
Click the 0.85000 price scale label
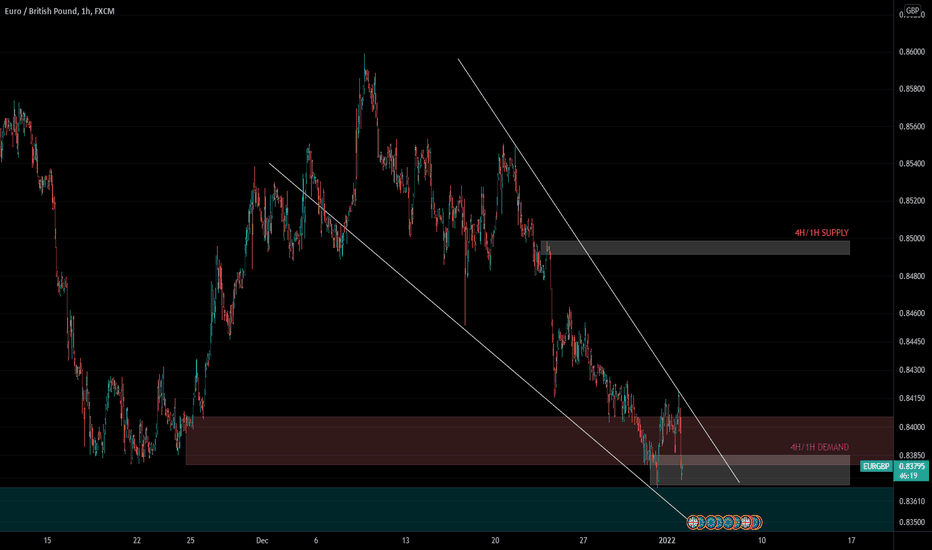[912, 238]
